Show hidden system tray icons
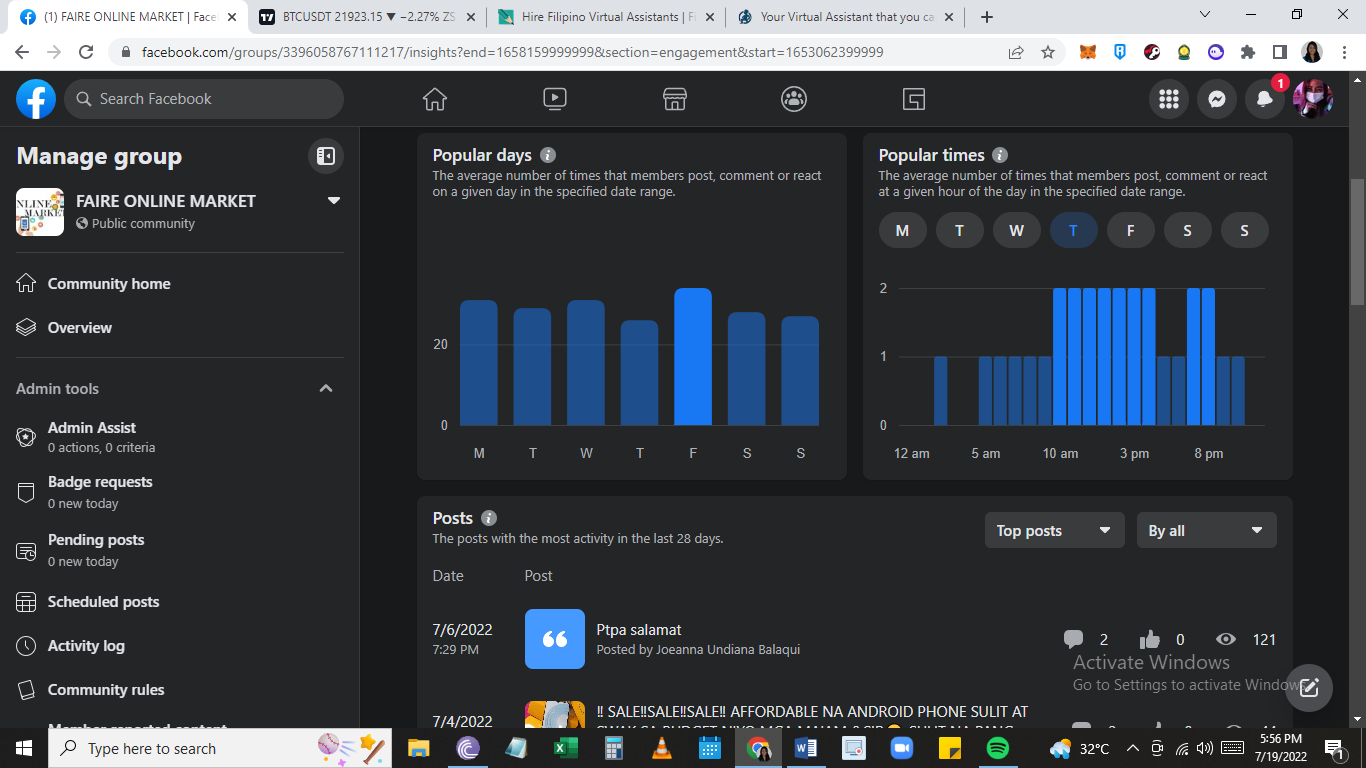This screenshot has height=768, width=1366. pos(1133,748)
